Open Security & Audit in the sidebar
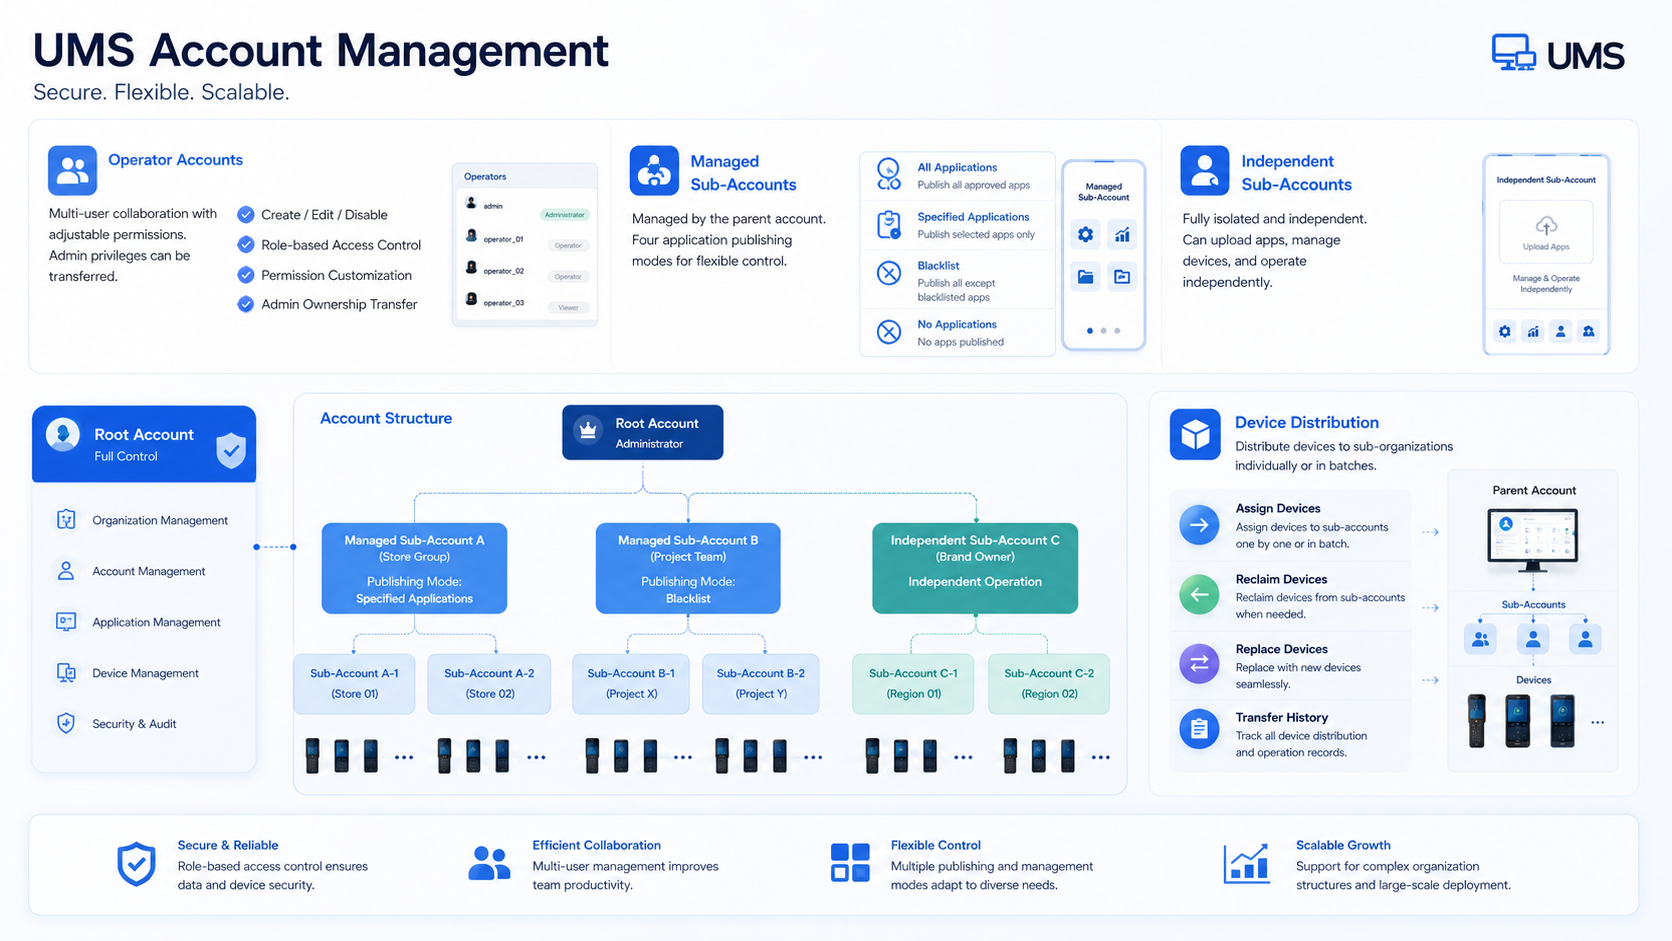1672x941 pixels. pyautogui.click(x=144, y=723)
